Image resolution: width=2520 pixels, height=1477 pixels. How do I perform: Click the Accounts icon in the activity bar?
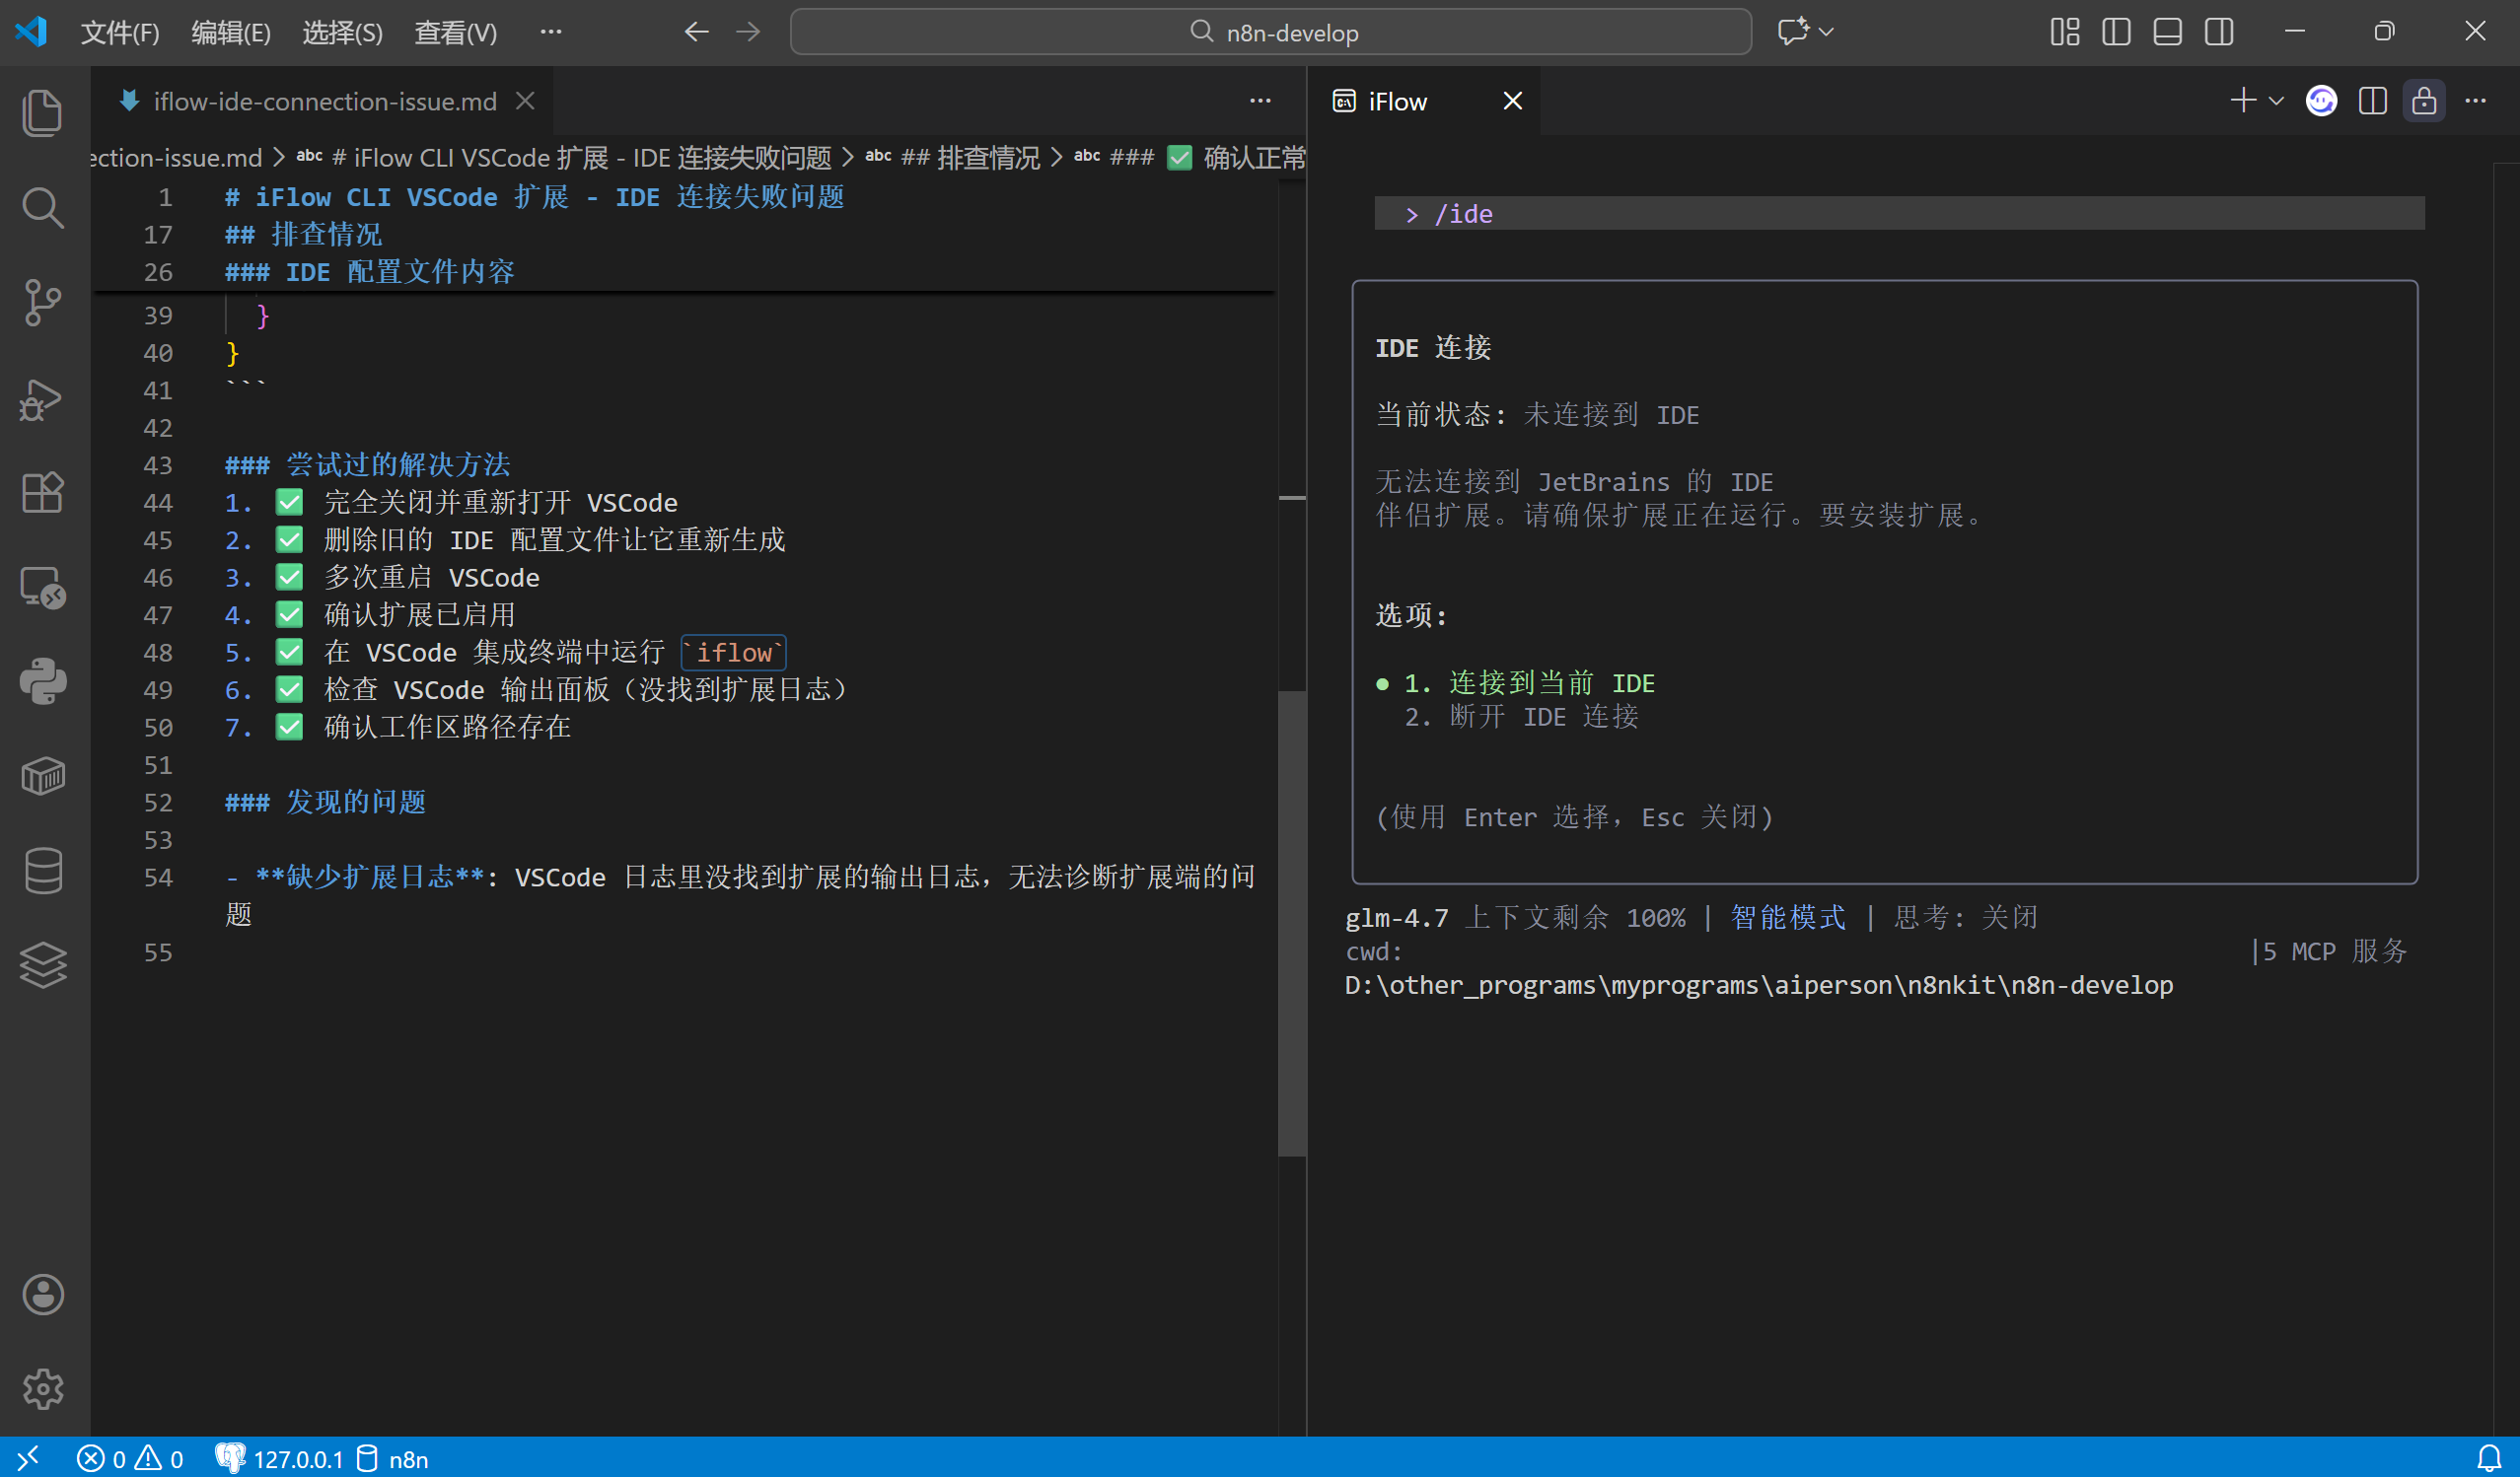tap(42, 1295)
